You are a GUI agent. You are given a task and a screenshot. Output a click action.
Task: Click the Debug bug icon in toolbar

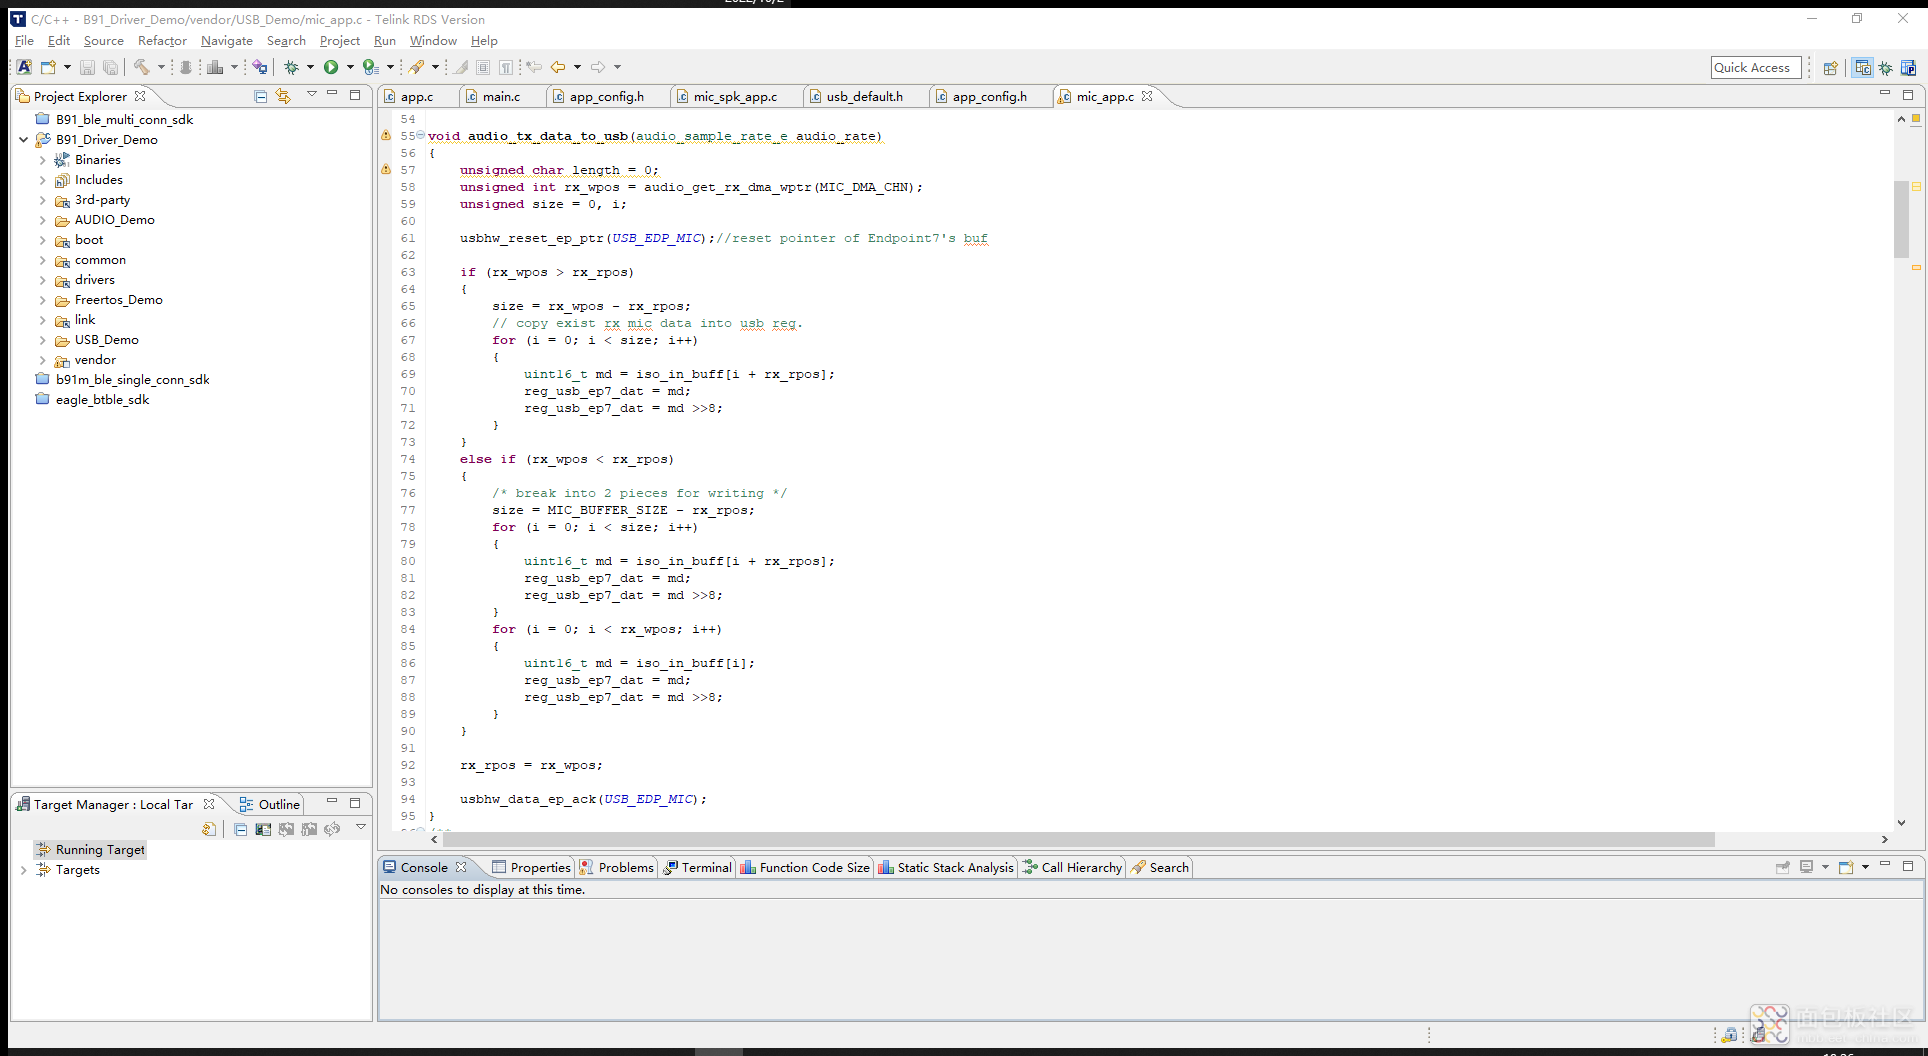click(291, 67)
